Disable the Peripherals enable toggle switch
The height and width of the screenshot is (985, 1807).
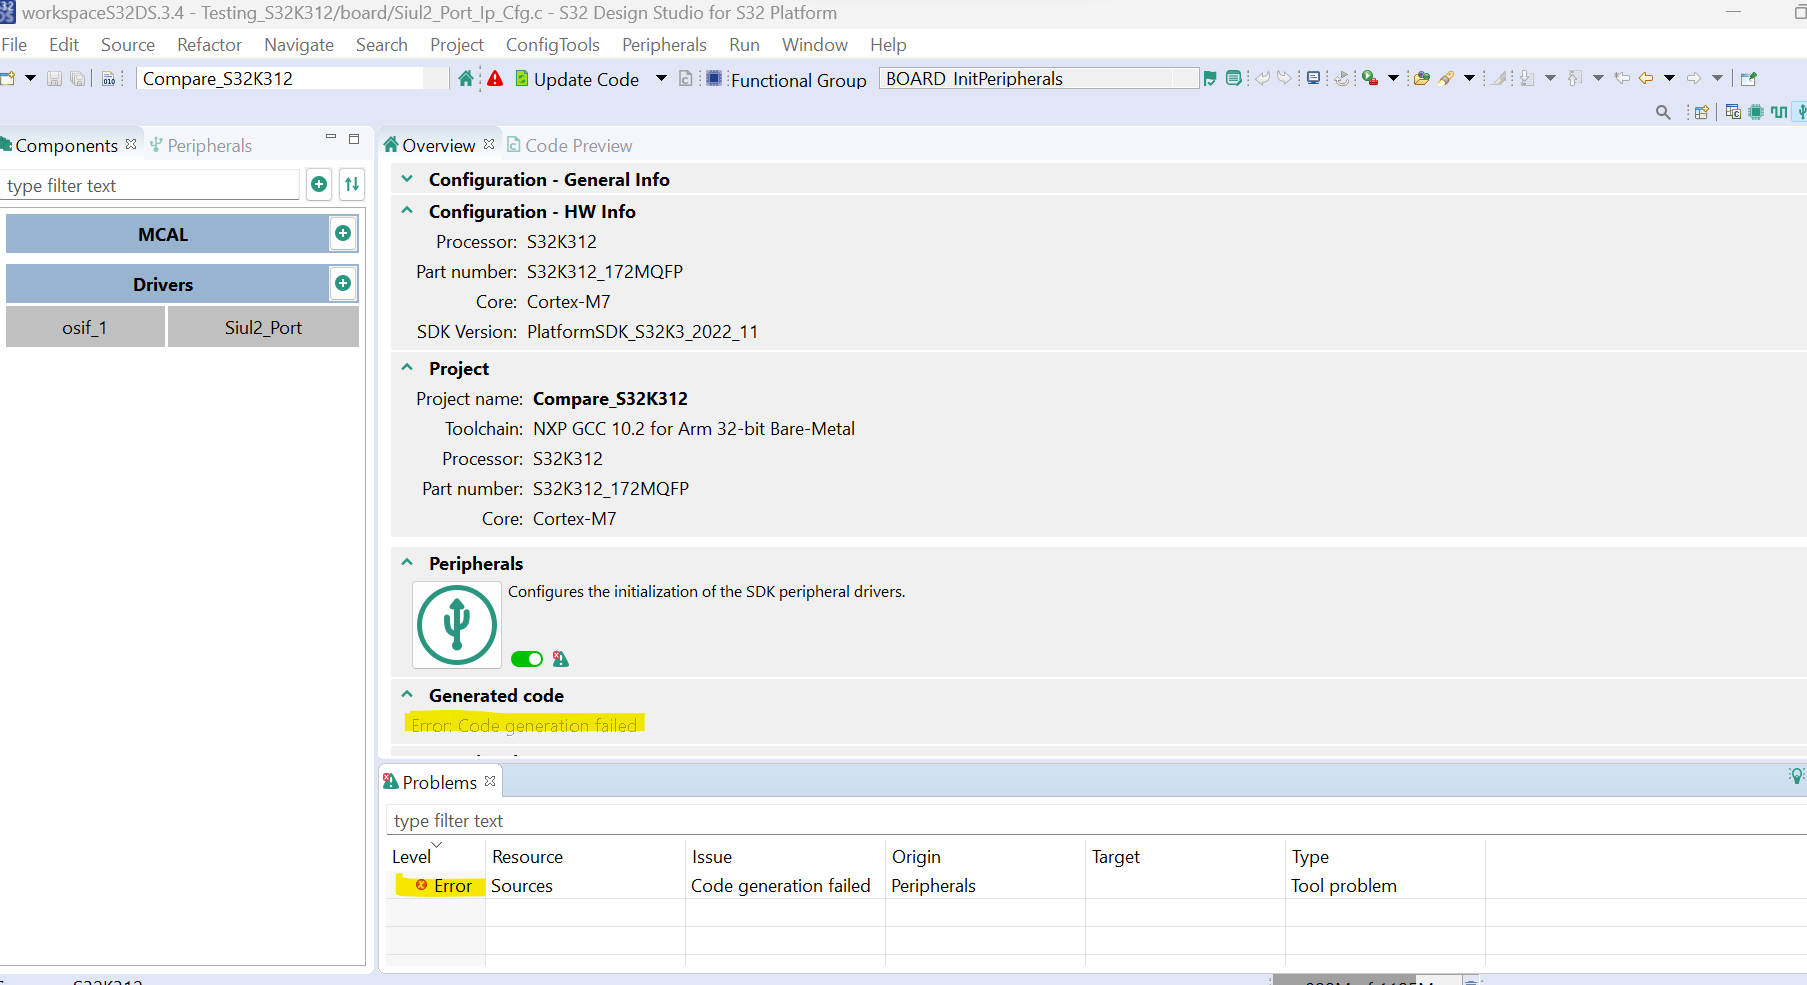526,659
